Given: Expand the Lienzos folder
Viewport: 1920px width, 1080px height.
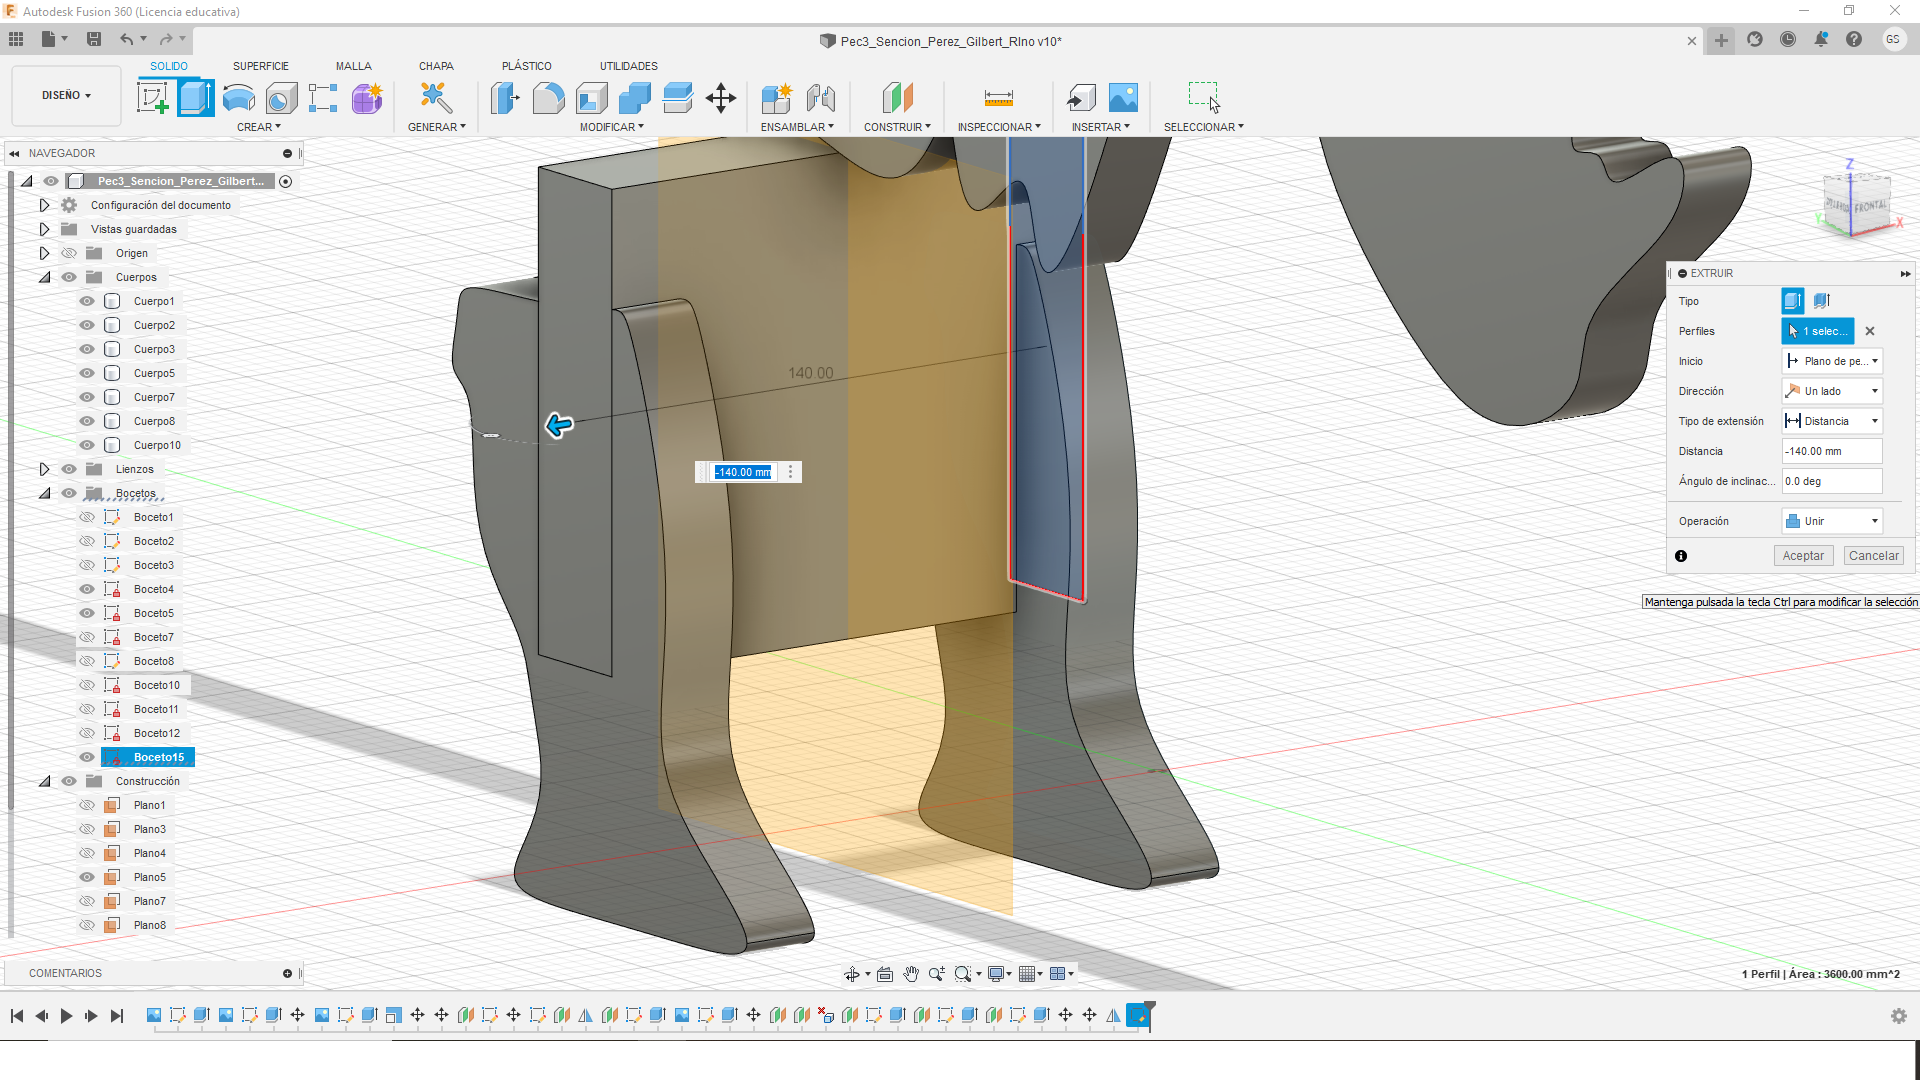Looking at the screenshot, I should (44, 469).
